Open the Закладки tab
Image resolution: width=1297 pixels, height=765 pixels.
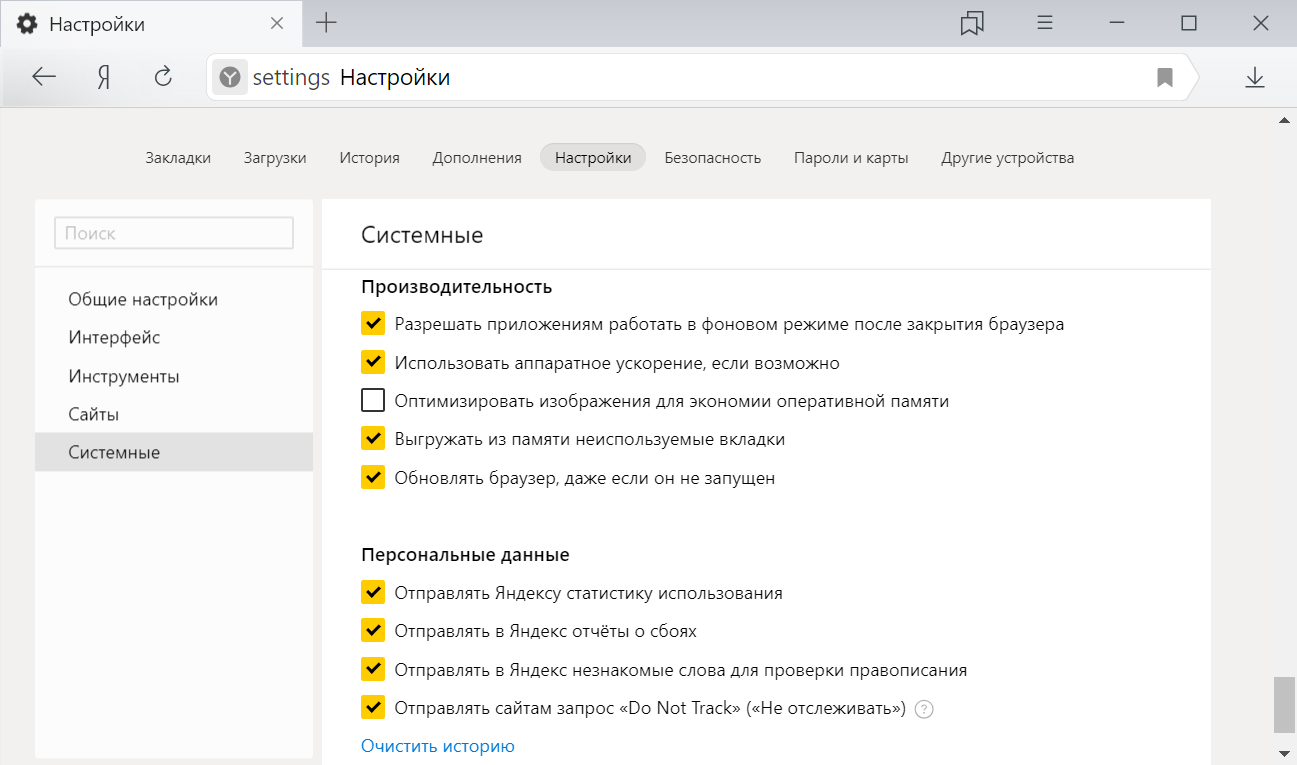click(178, 158)
